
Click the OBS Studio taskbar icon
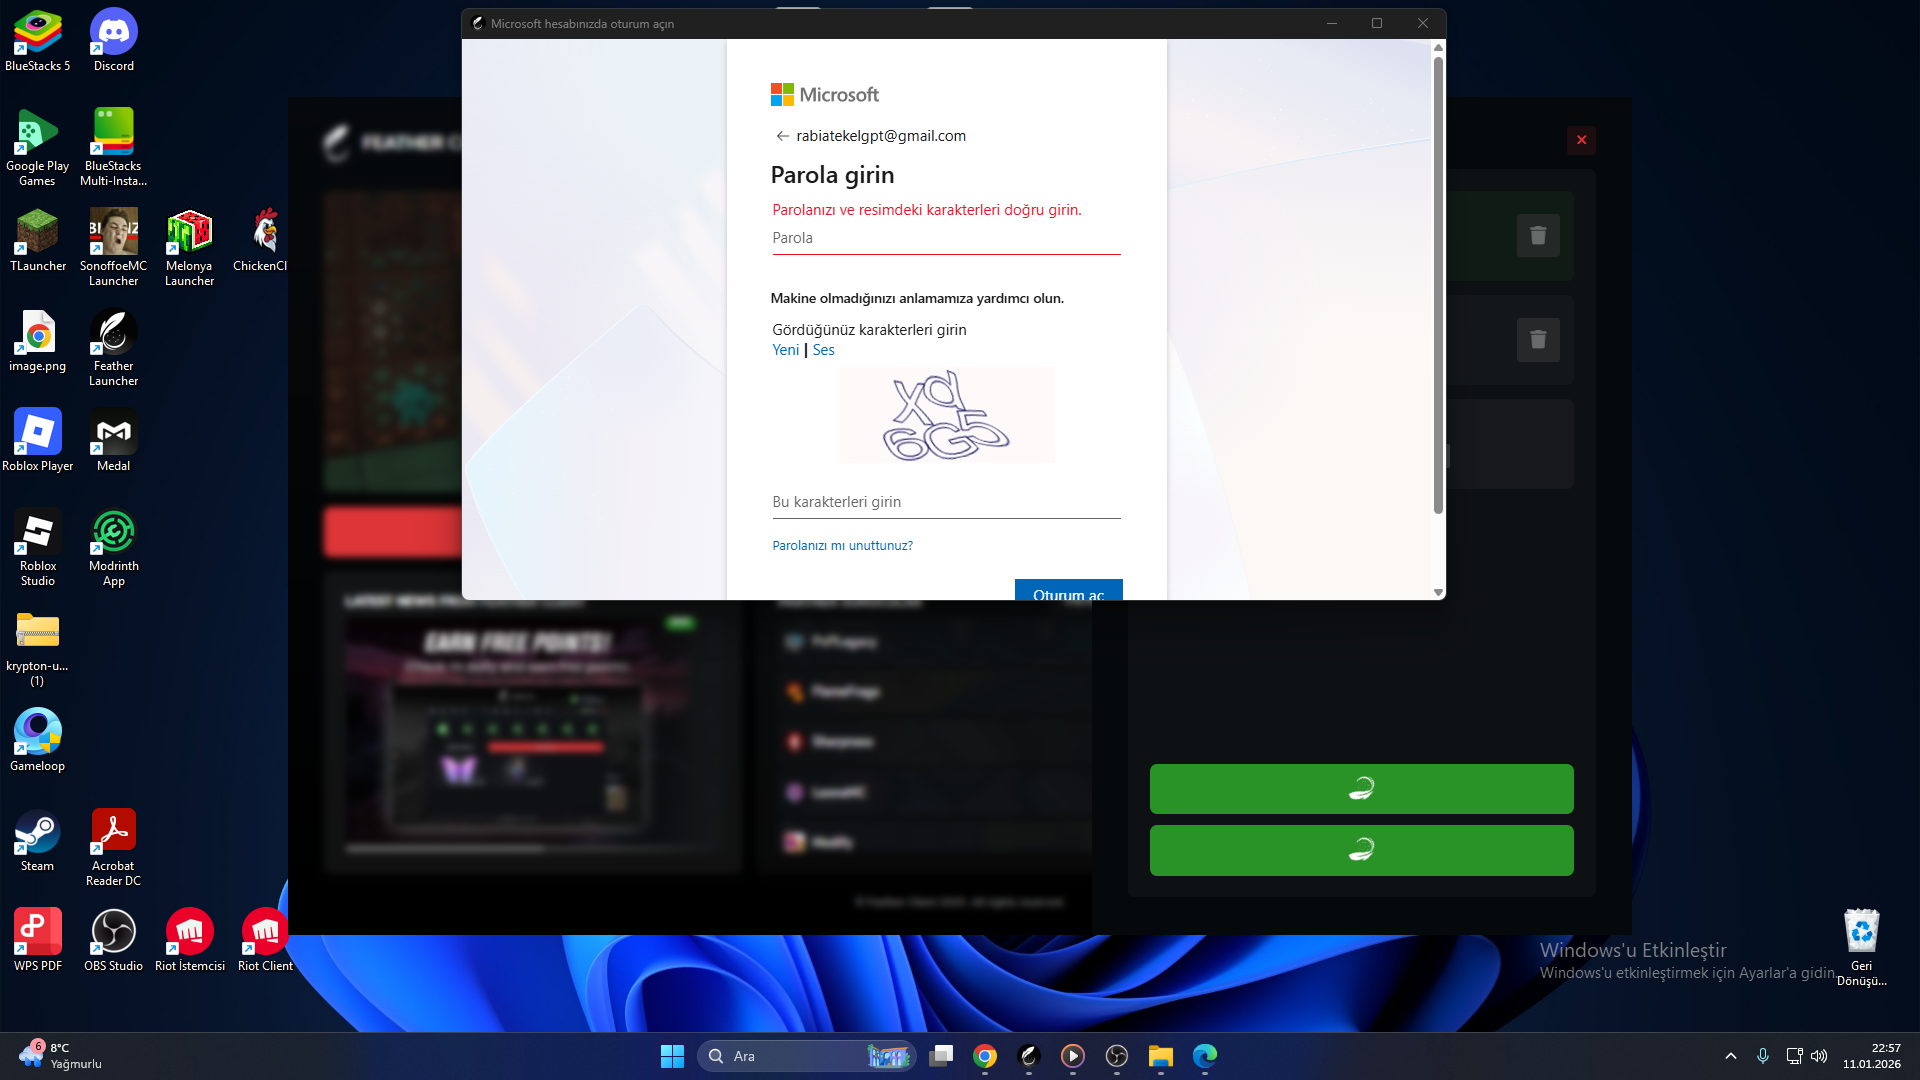tap(1117, 1056)
